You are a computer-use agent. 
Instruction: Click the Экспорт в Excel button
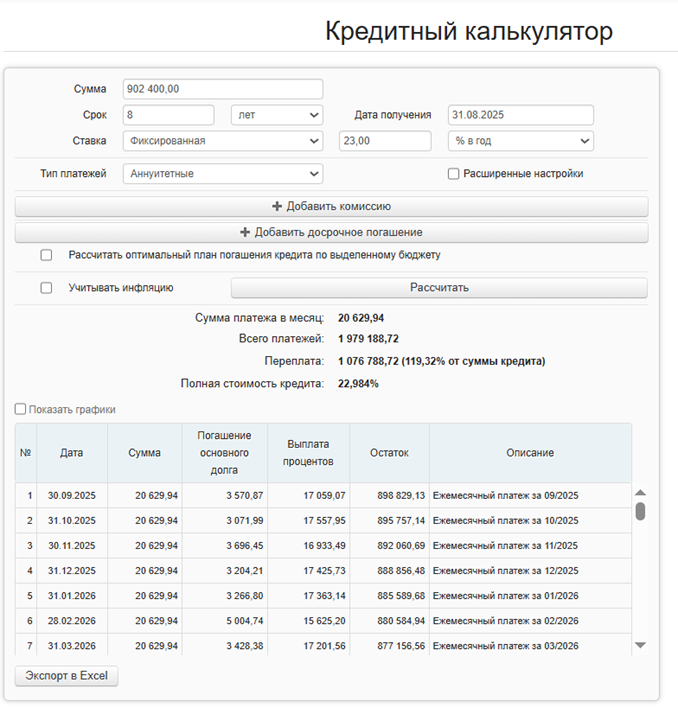click(x=67, y=676)
